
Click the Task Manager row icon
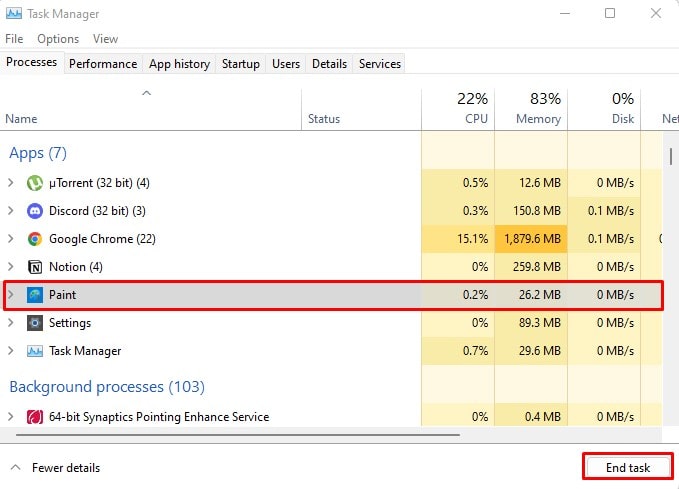coord(35,351)
